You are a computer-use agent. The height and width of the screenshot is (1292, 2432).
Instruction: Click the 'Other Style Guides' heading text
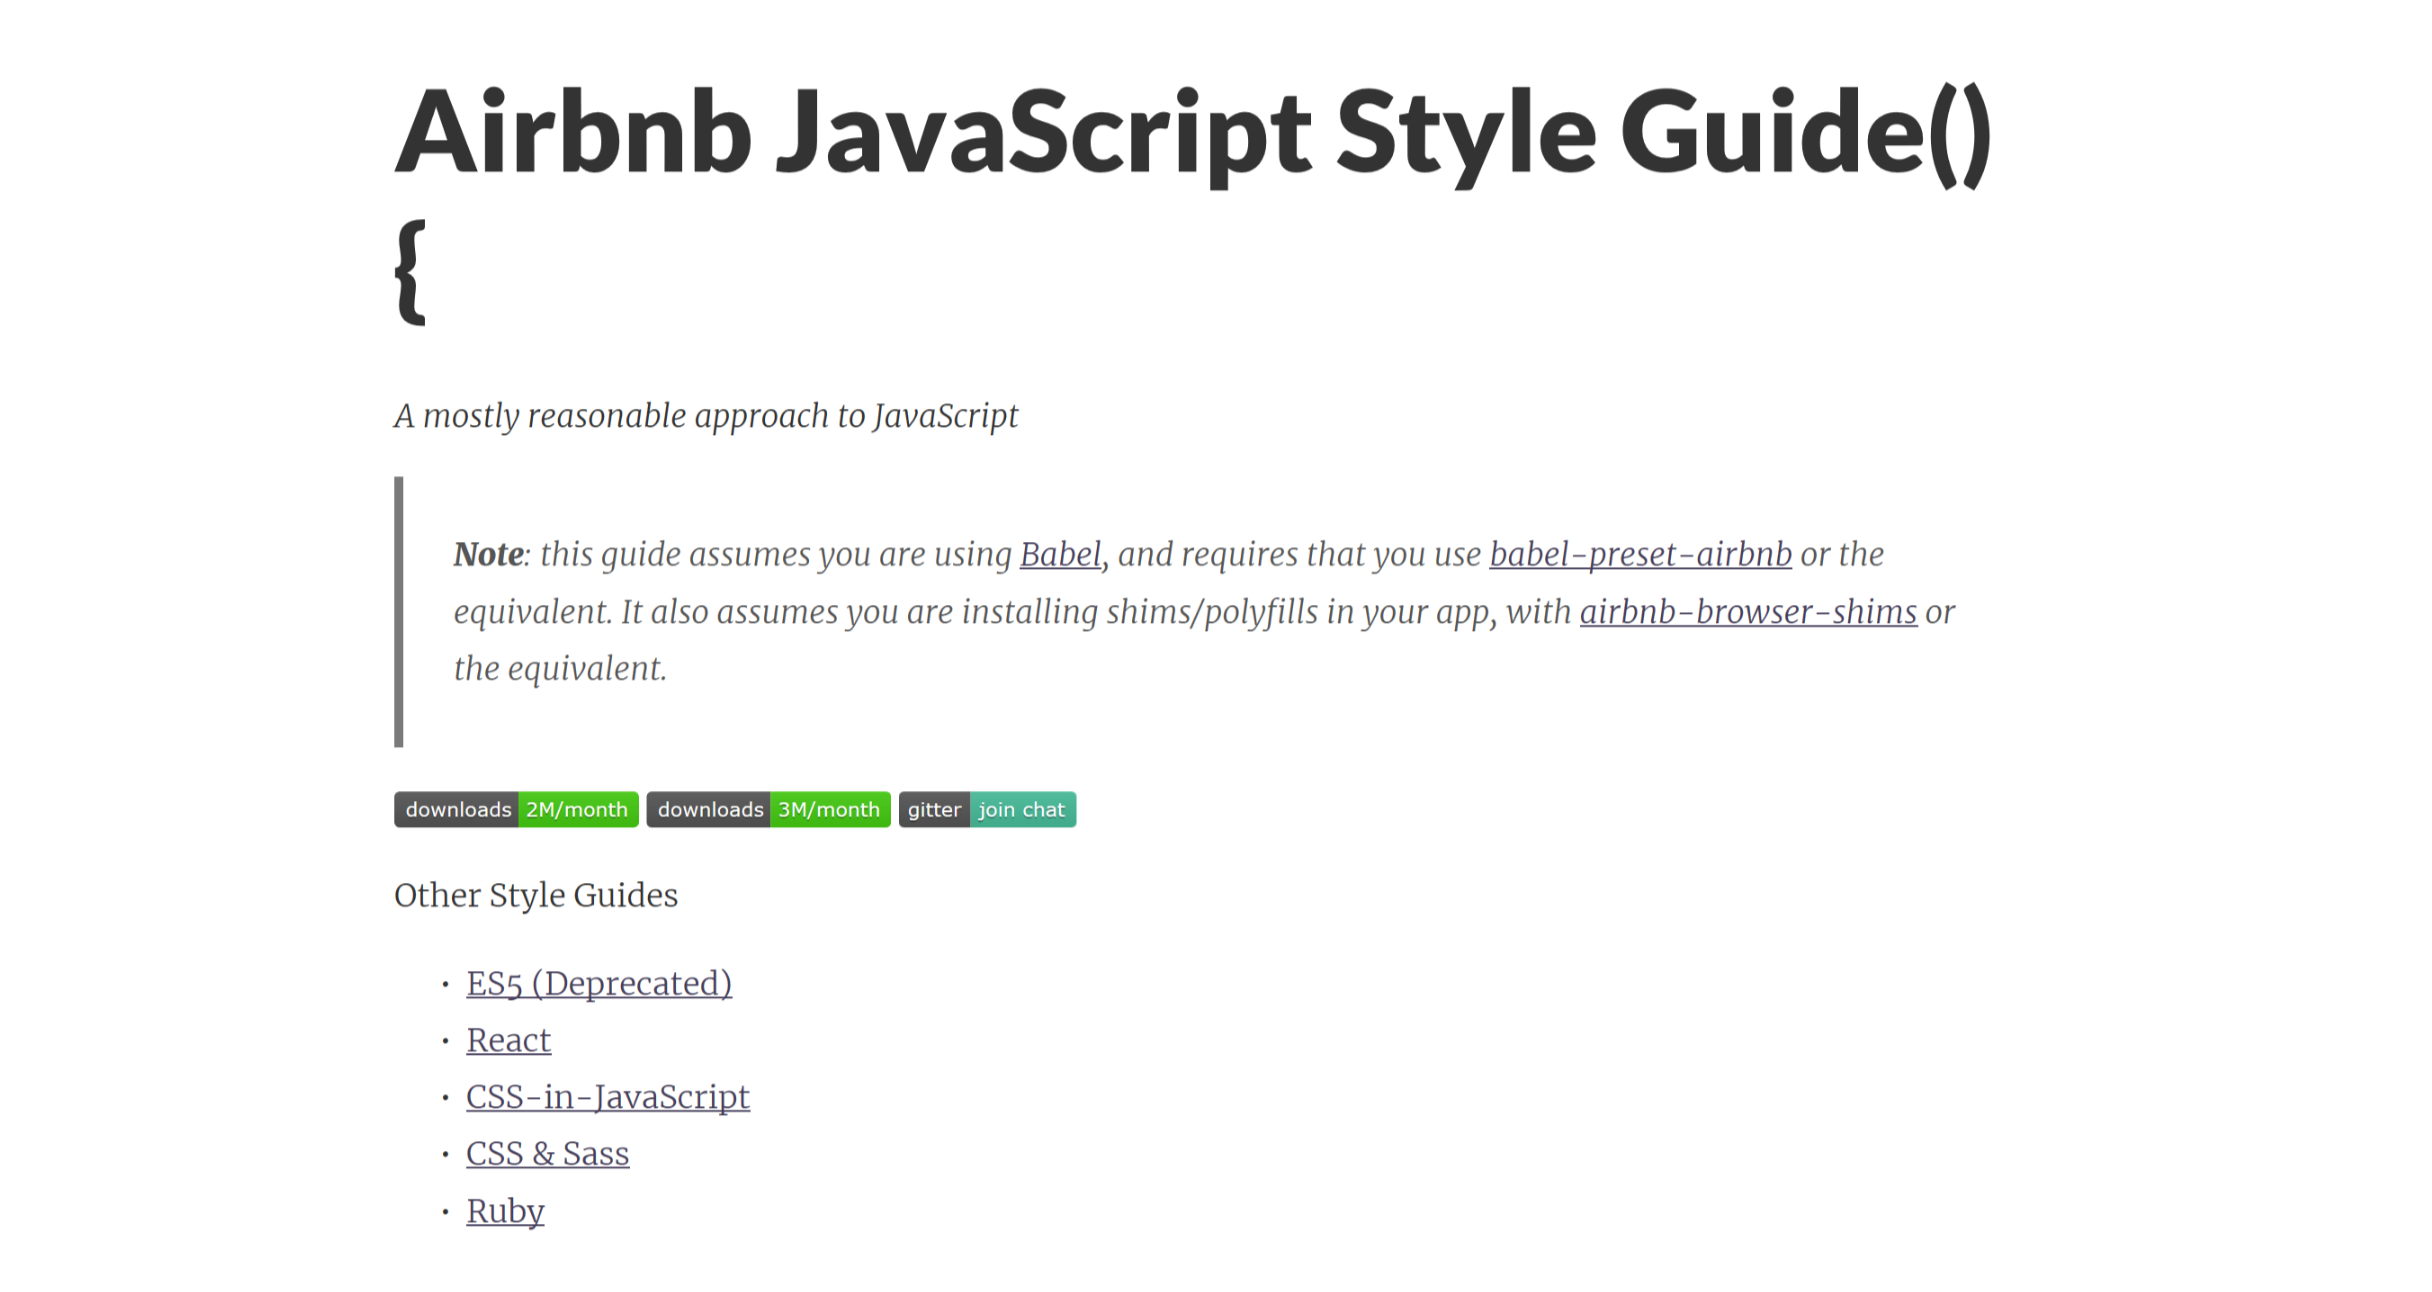click(535, 895)
